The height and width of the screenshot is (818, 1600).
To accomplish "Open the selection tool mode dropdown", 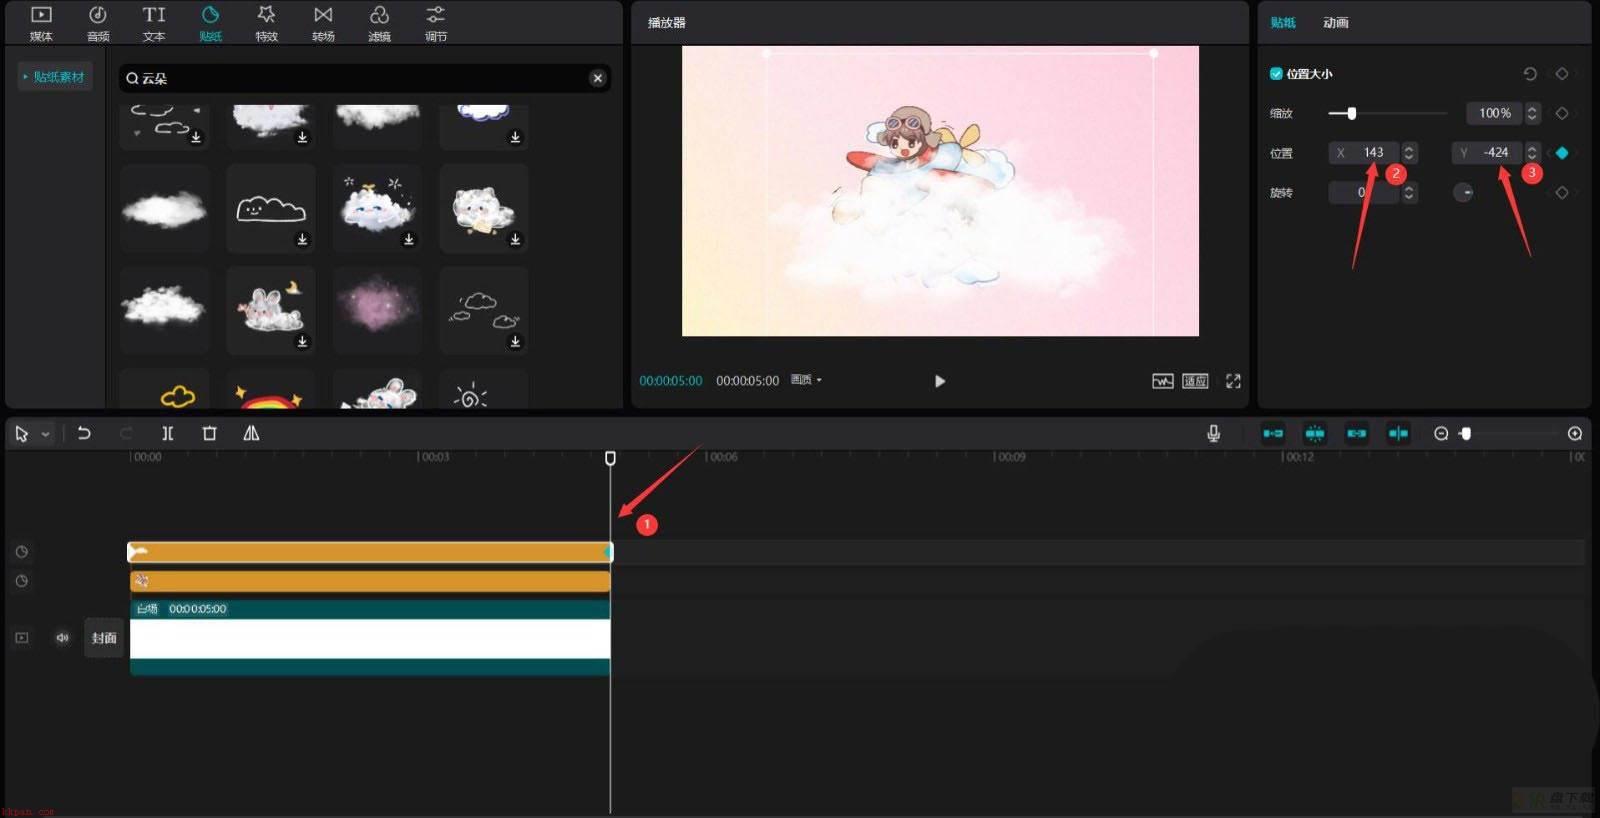I will pos(45,434).
